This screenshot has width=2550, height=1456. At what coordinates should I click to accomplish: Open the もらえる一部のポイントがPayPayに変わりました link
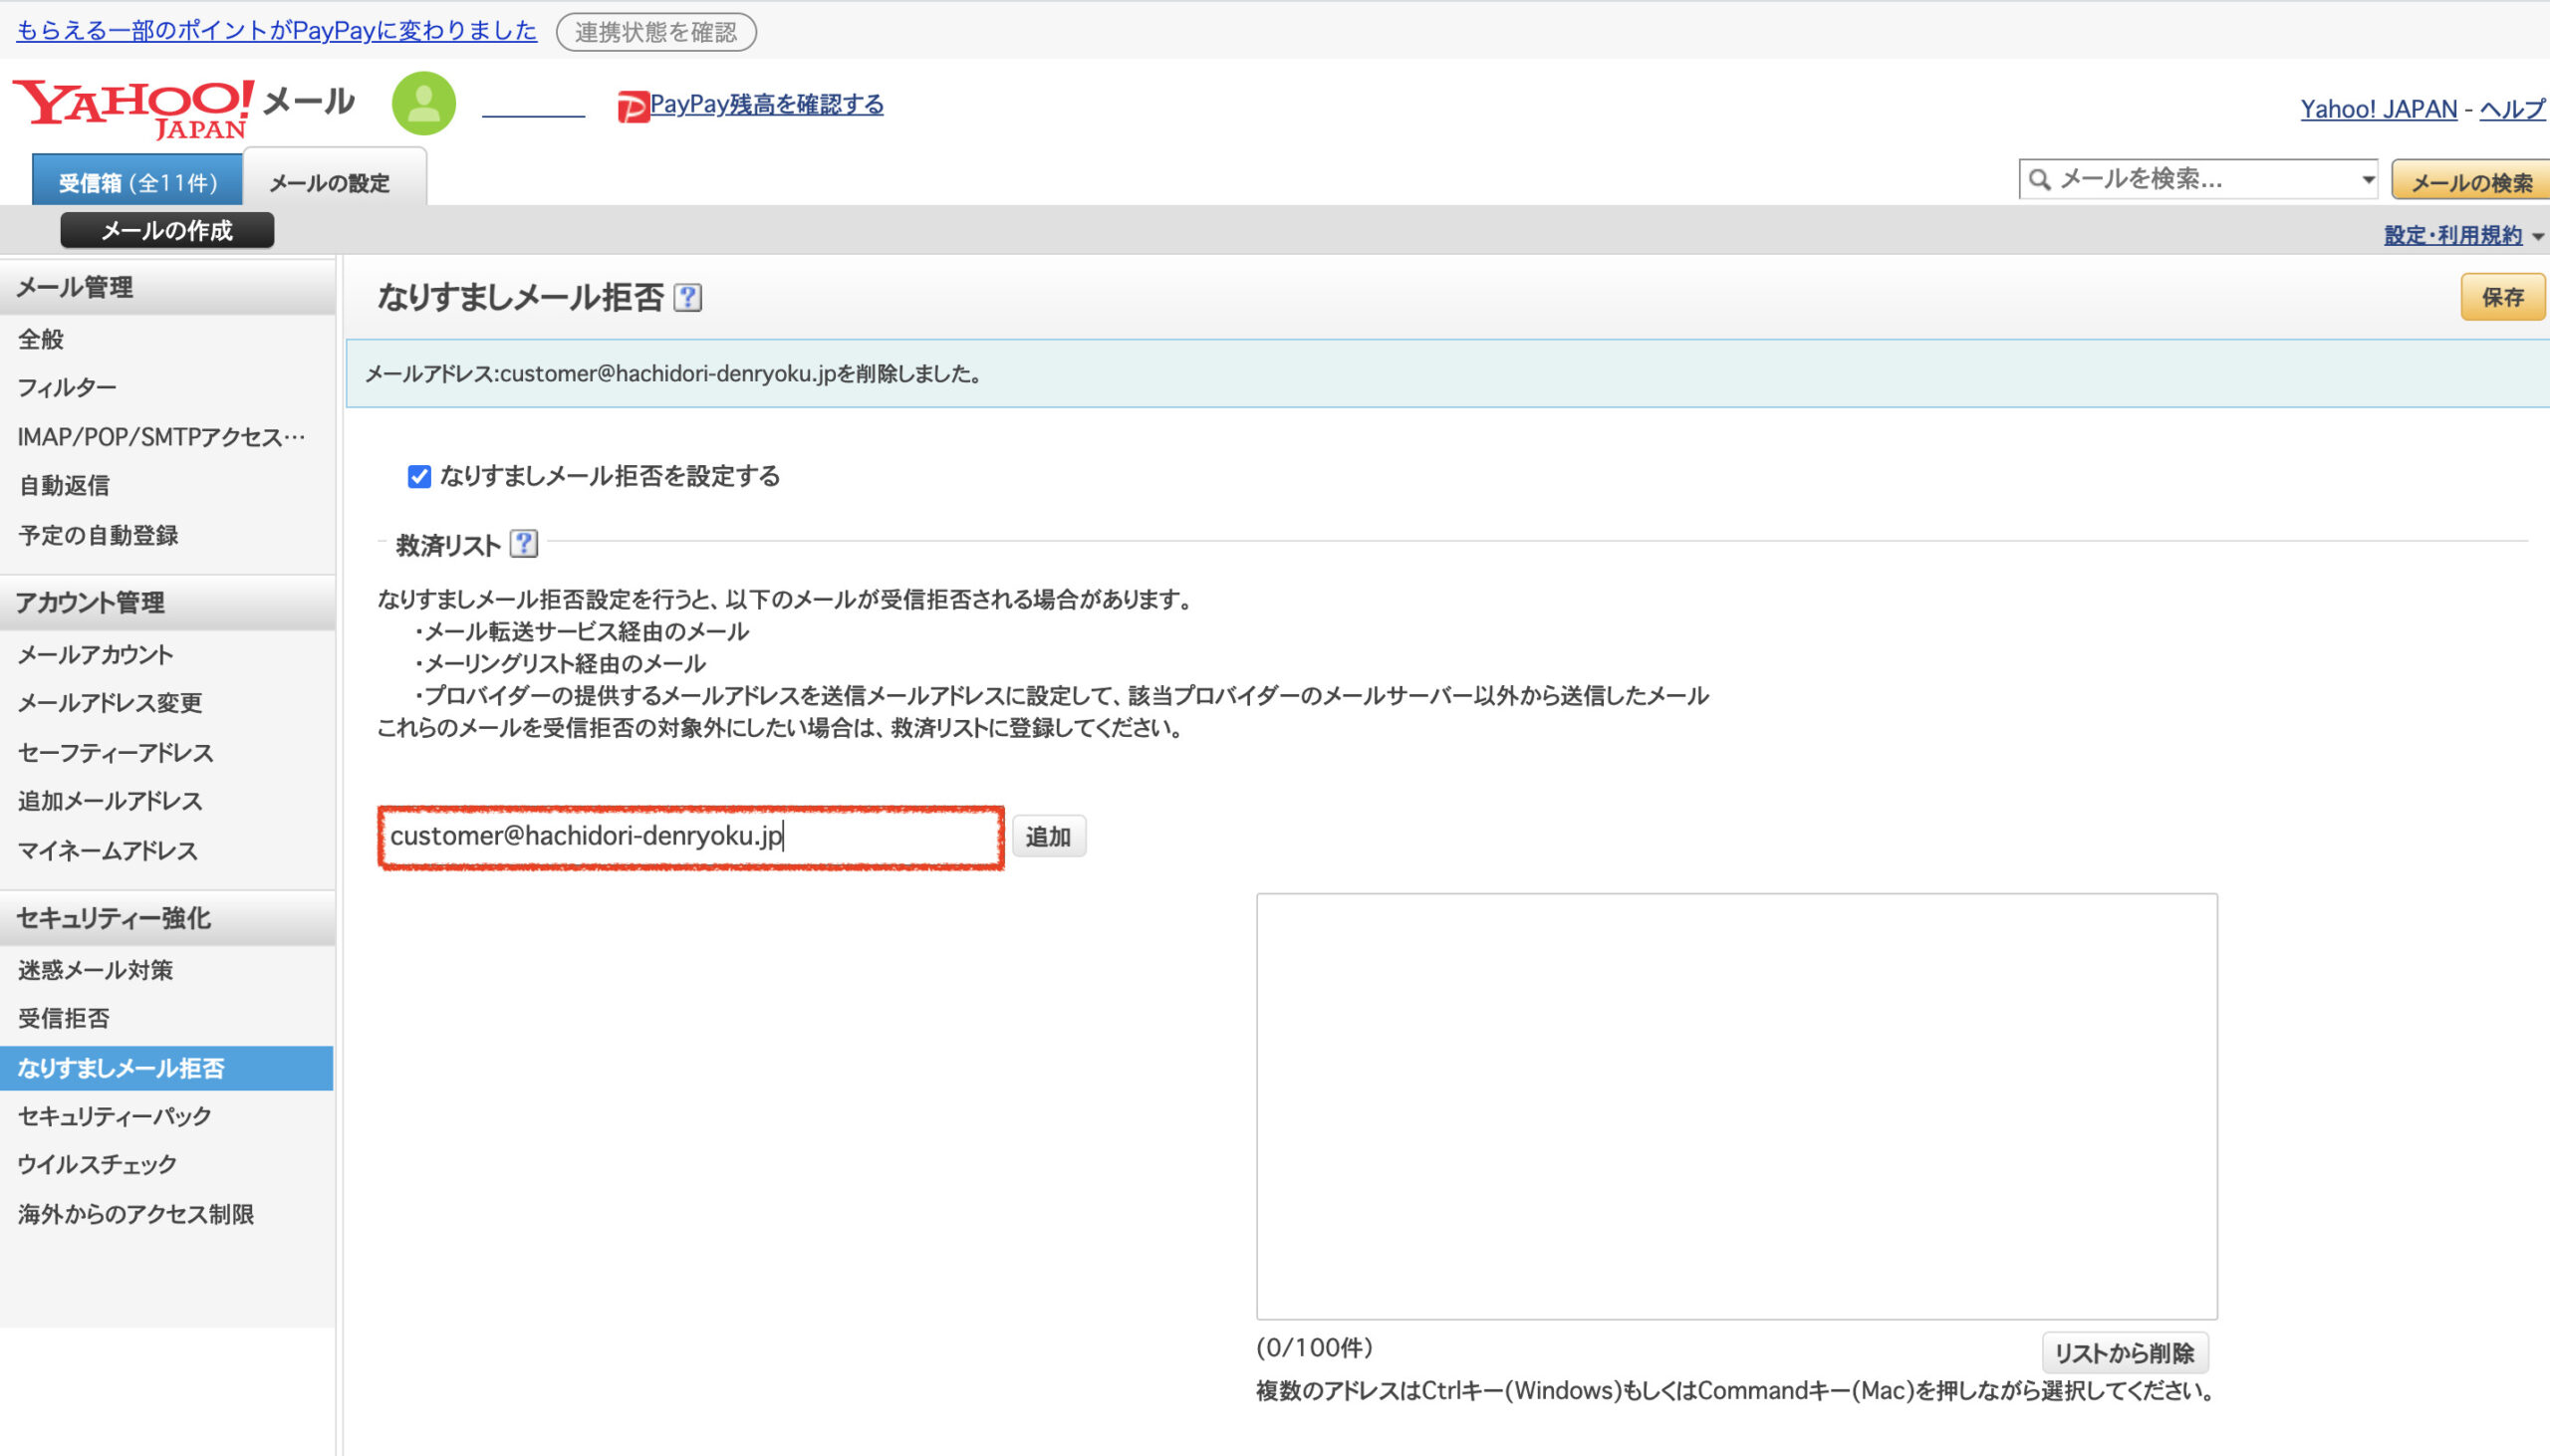click(x=276, y=31)
